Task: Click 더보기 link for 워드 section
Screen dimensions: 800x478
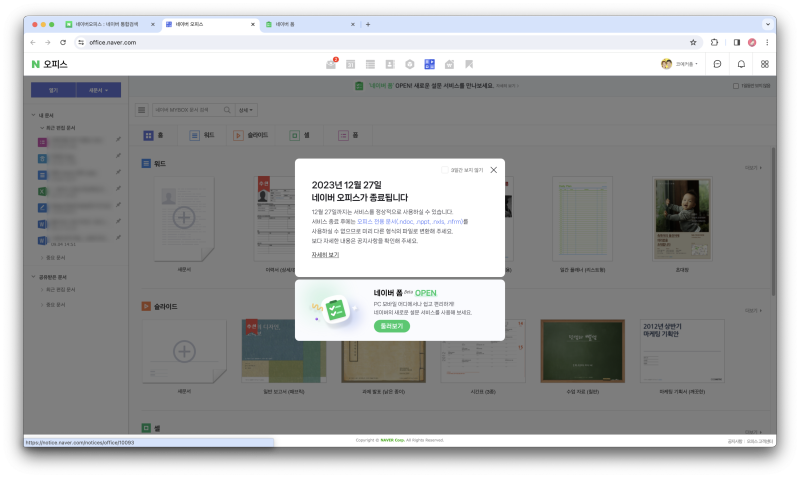Action: coord(753,168)
